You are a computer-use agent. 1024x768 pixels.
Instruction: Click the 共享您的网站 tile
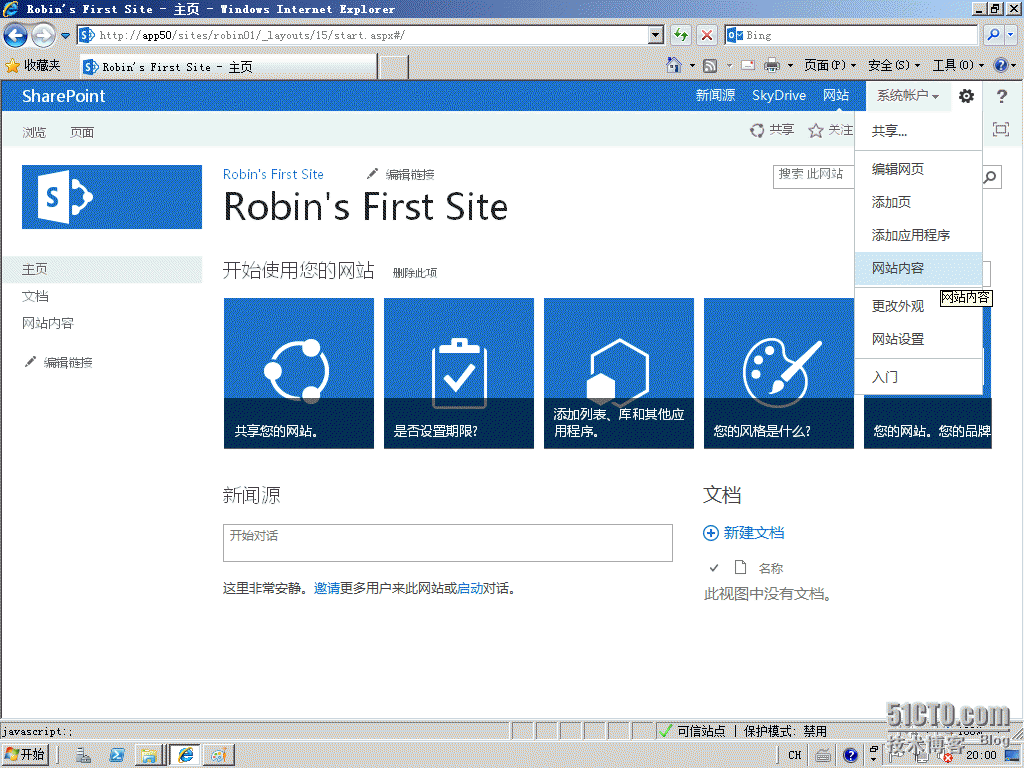coord(299,374)
